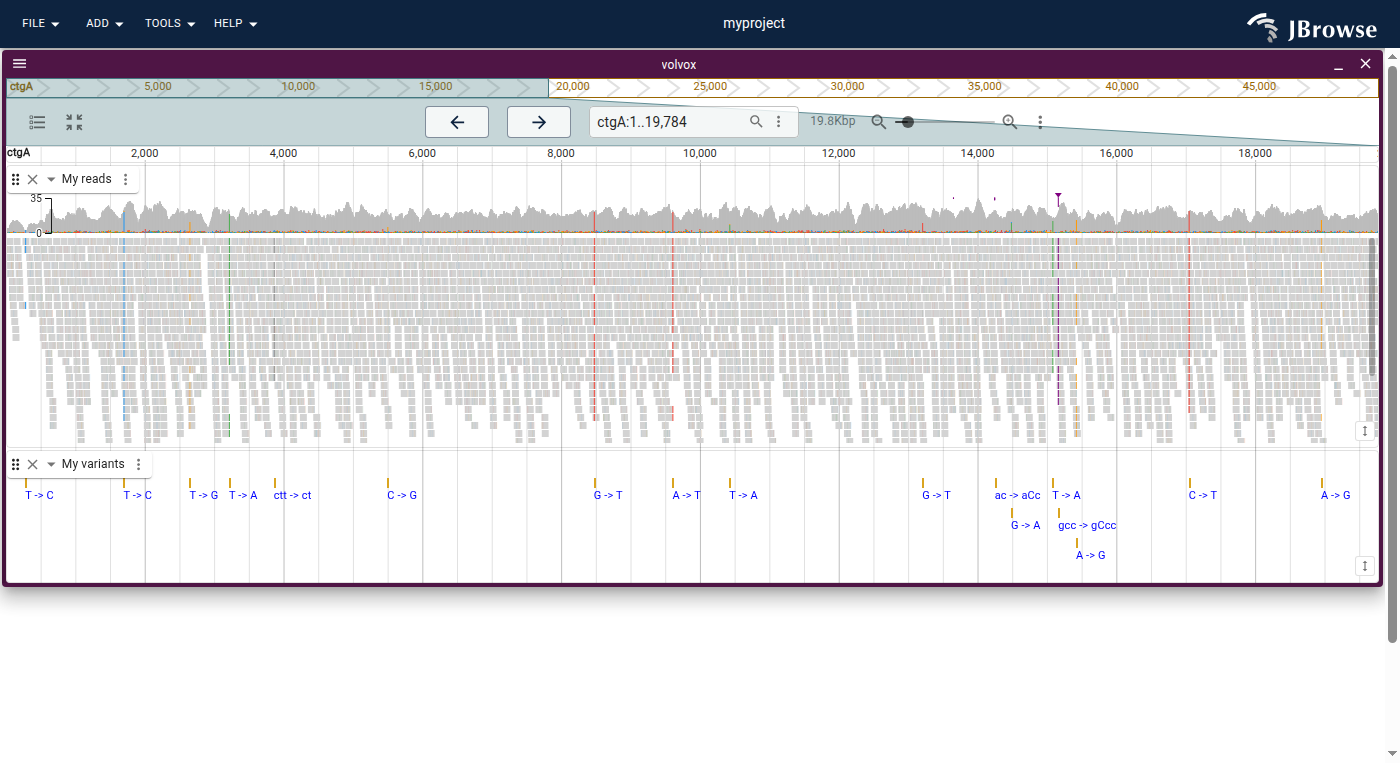This screenshot has width=1400, height=763.
Task: Toggle the hide header collapse icon
Action: [x=74, y=122]
